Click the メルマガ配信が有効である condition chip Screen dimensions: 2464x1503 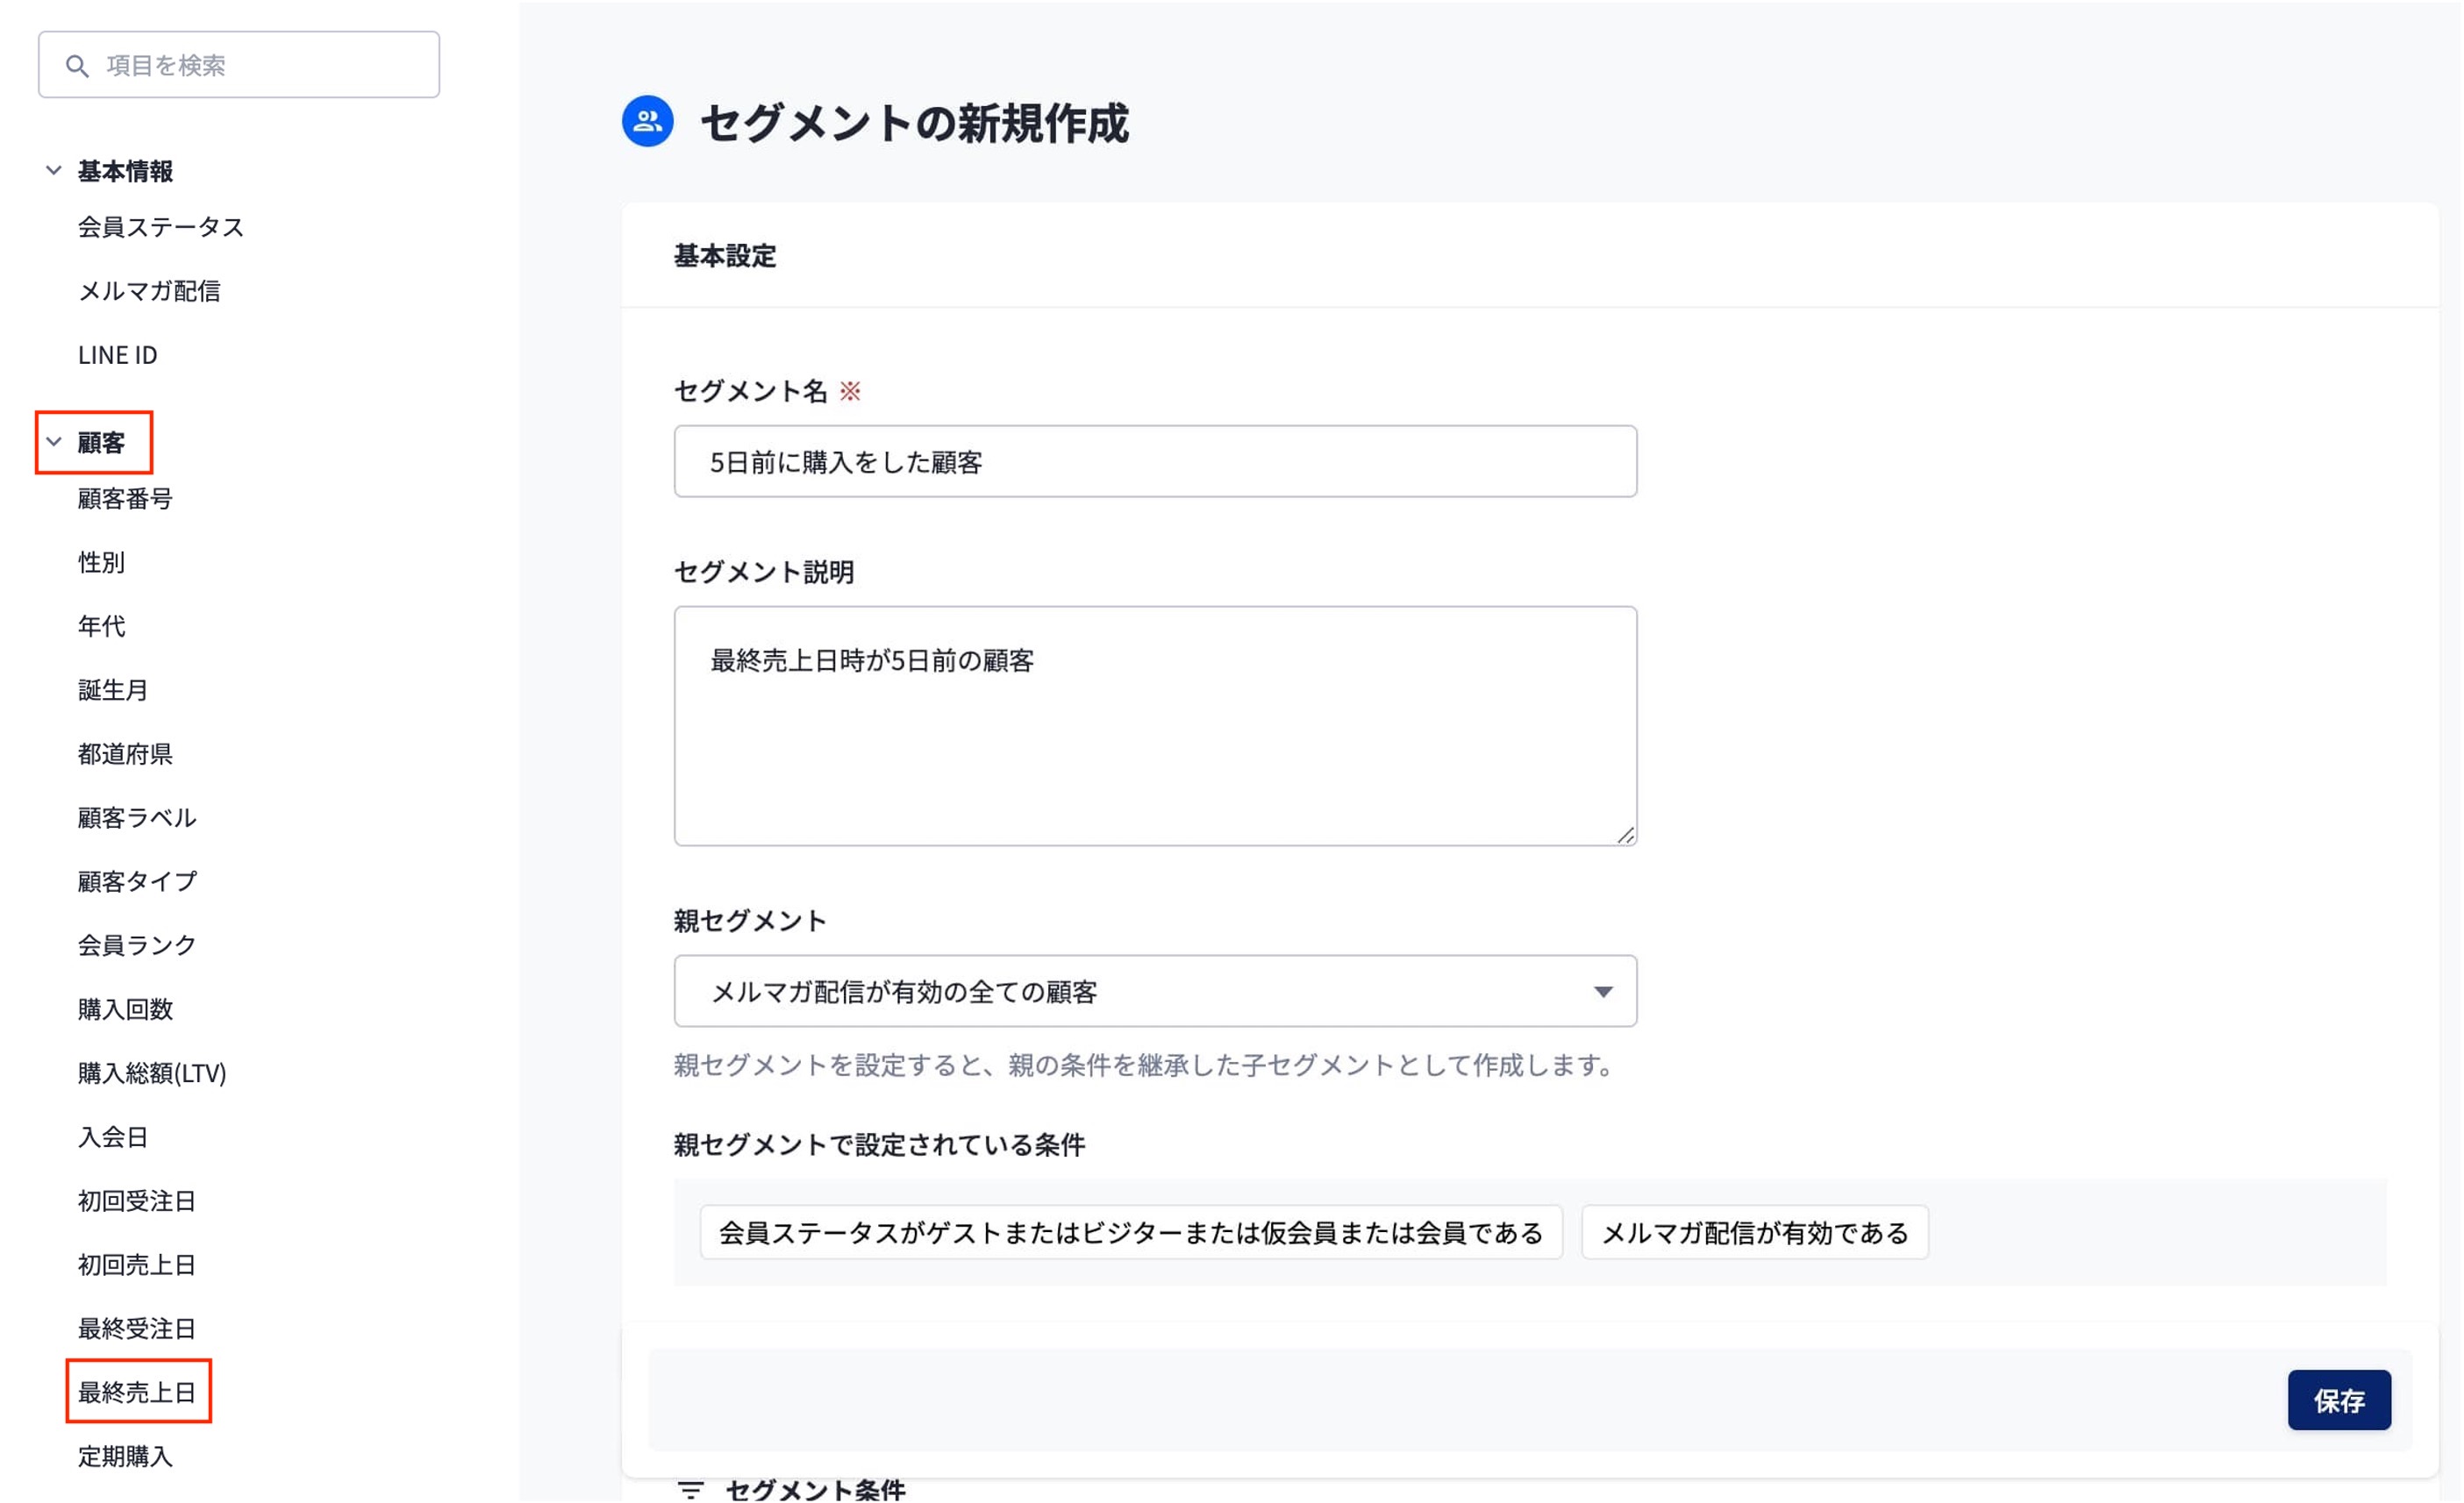(x=1754, y=1233)
